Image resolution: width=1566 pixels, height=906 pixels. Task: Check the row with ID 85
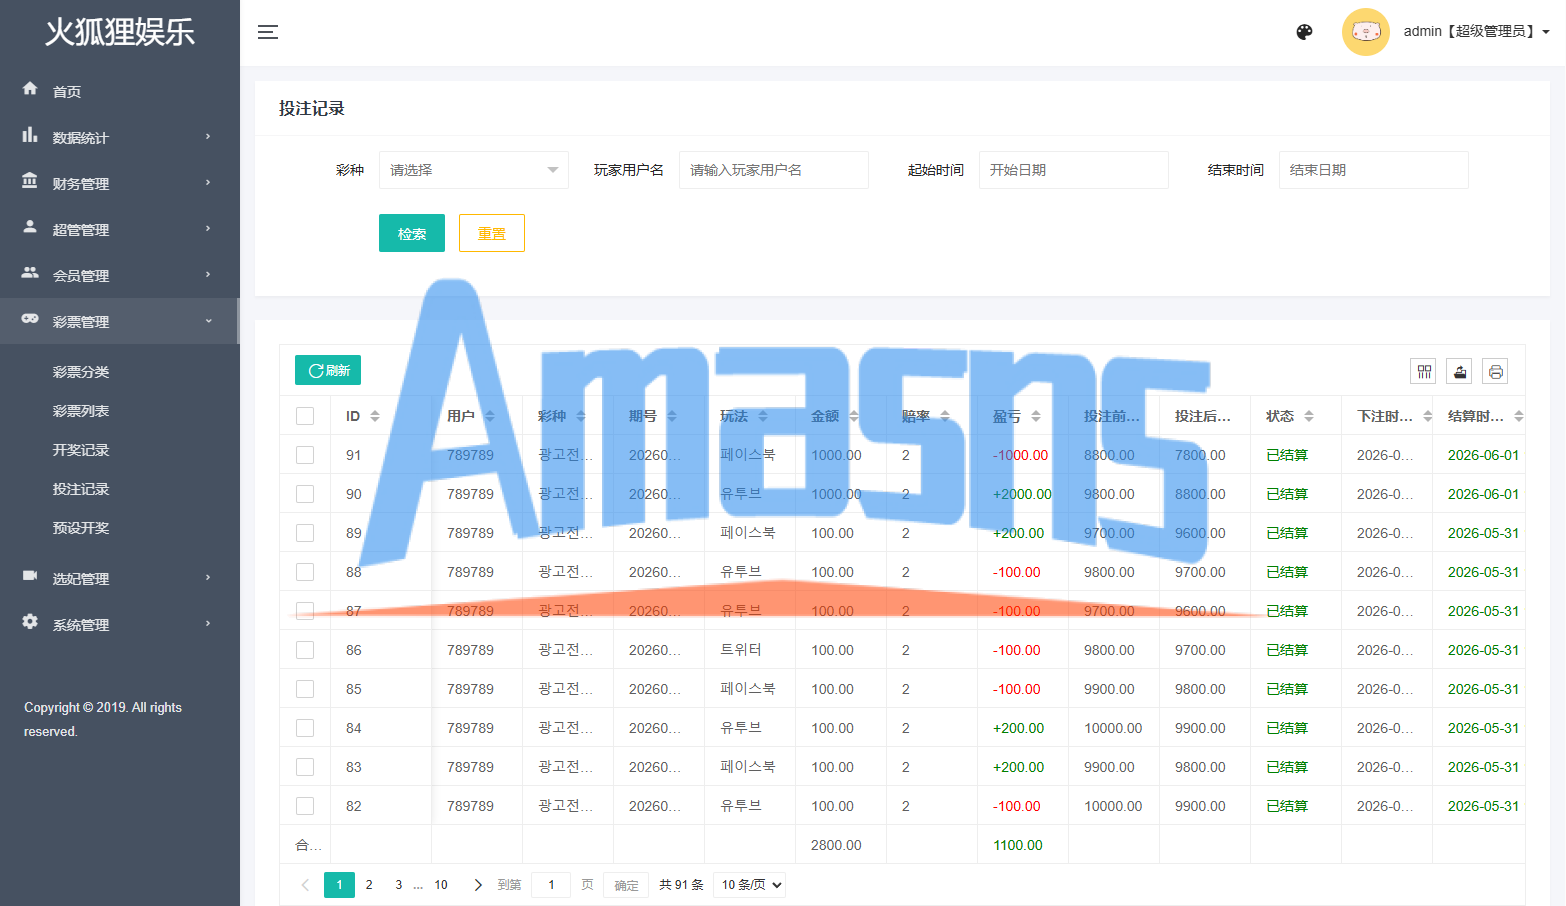tap(305, 689)
